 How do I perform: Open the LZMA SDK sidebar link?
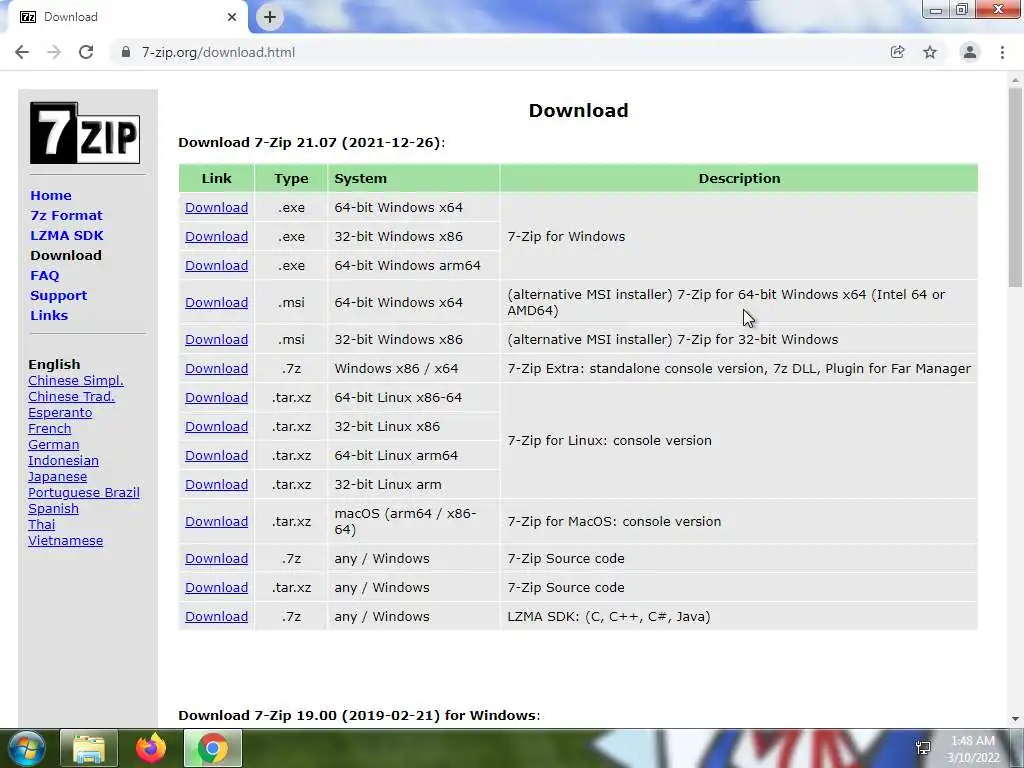pos(67,235)
